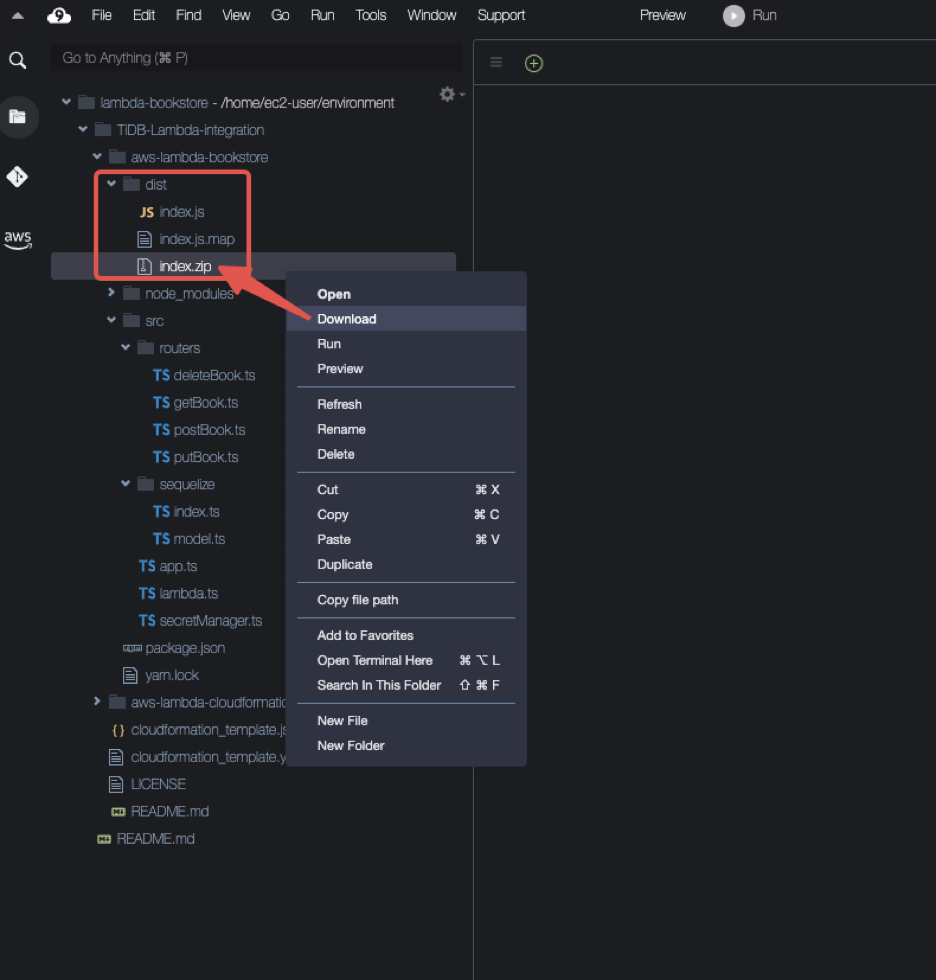
Task: Choose Refresh in the context menu
Action: click(x=406, y=404)
